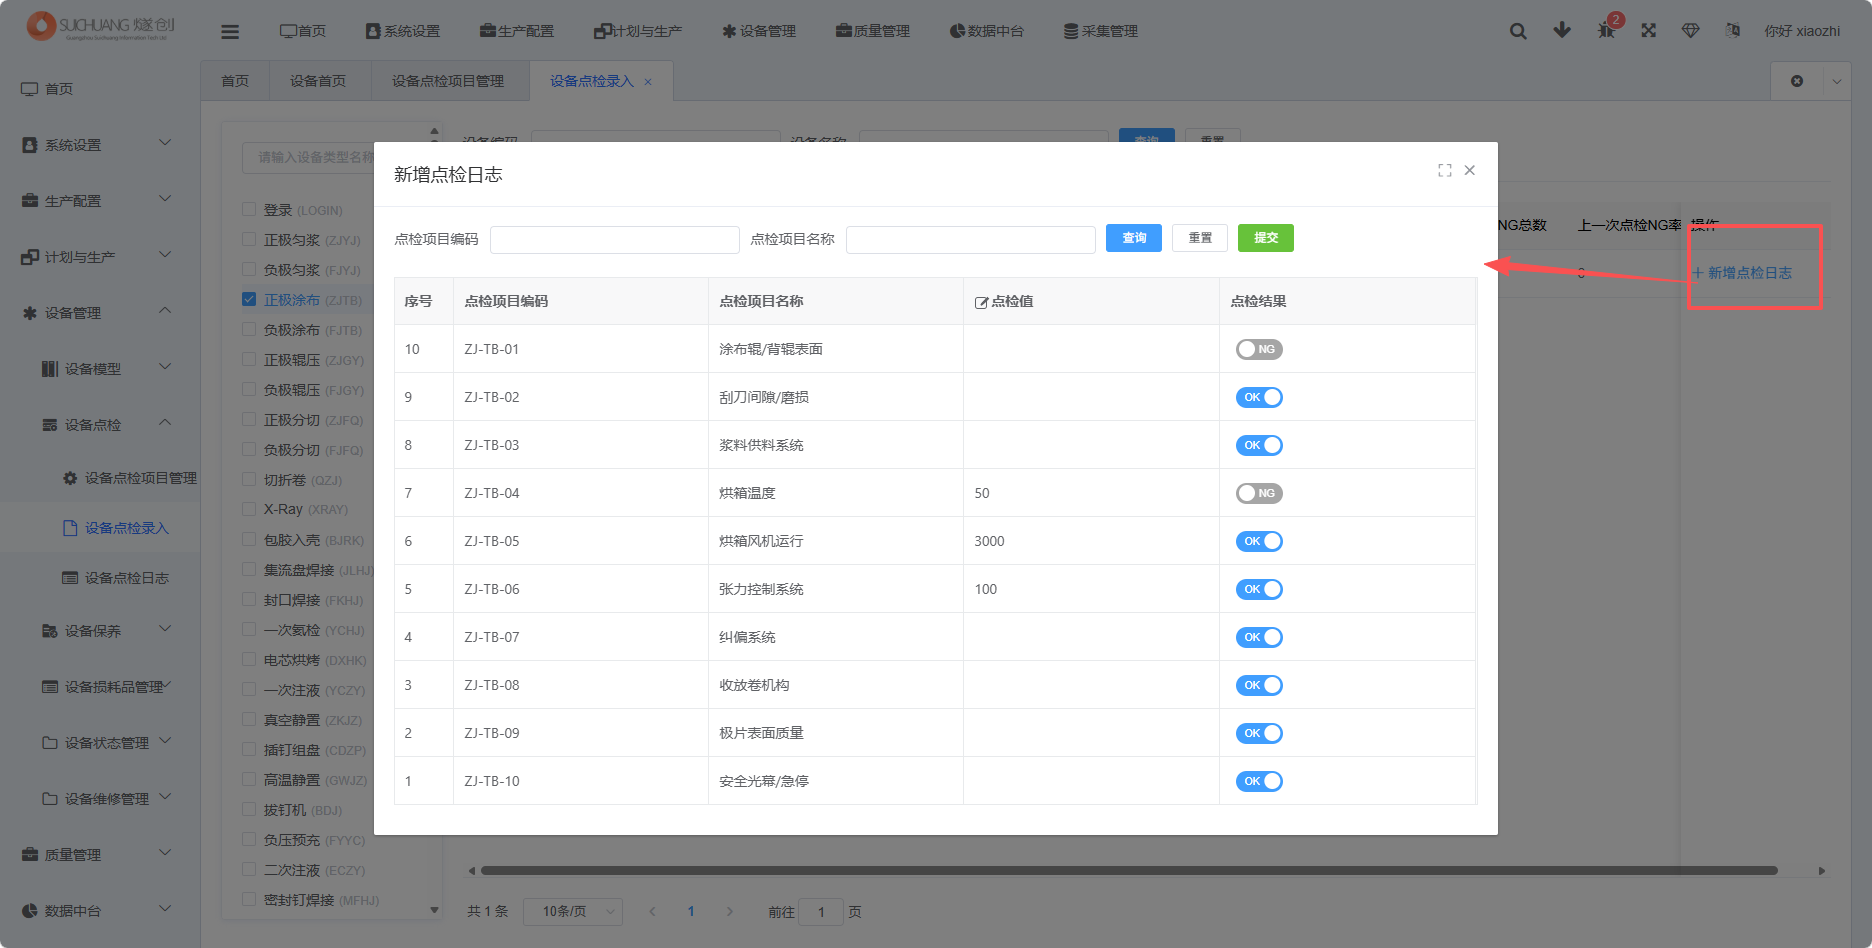The height and width of the screenshot is (948, 1872).
Task: Open the bug notifications icon with badge
Action: (1606, 30)
